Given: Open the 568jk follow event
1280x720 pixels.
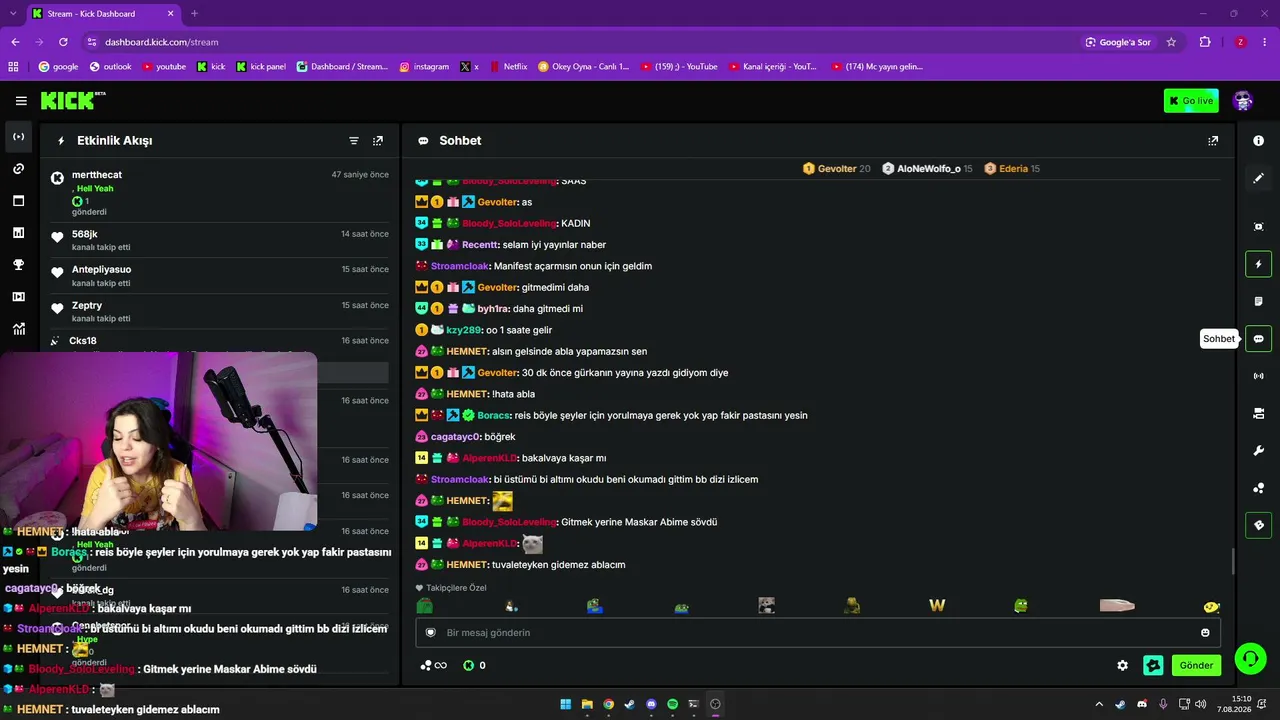Looking at the screenshot, I should (x=220, y=240).
